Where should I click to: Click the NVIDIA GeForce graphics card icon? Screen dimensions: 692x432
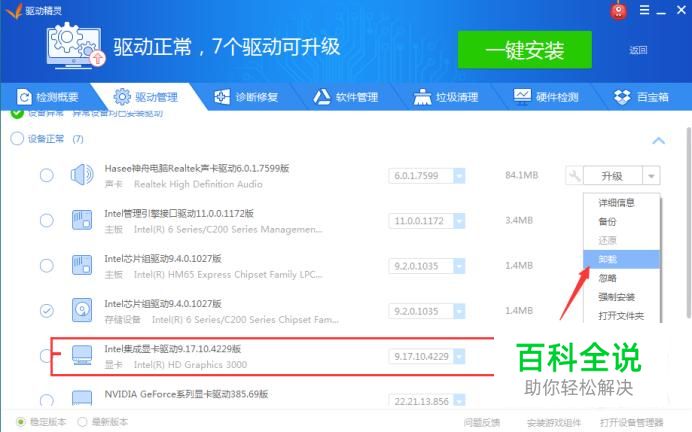tap(82, 398)
